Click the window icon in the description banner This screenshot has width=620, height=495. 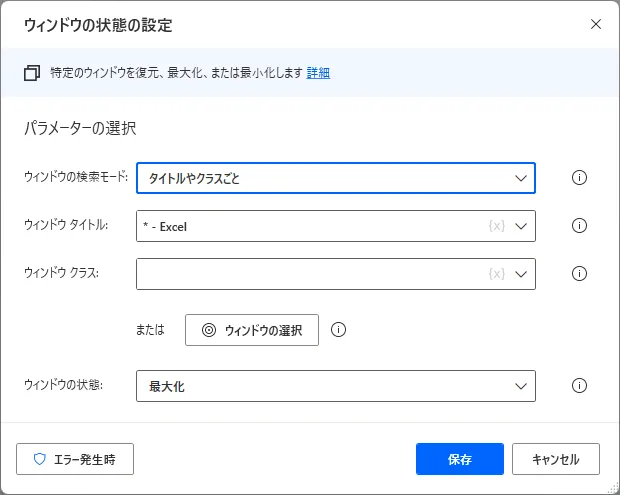pos(32,73)
